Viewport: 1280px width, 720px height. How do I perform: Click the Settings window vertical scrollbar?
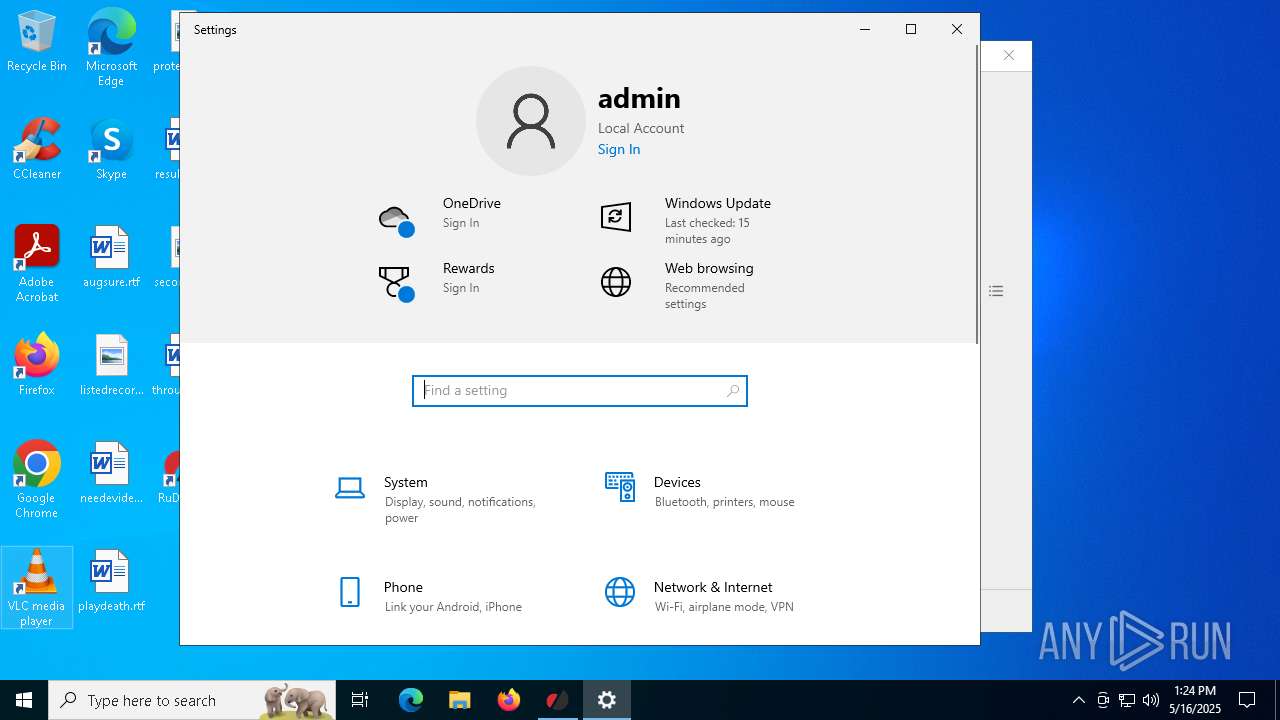[x=977, y=195]
